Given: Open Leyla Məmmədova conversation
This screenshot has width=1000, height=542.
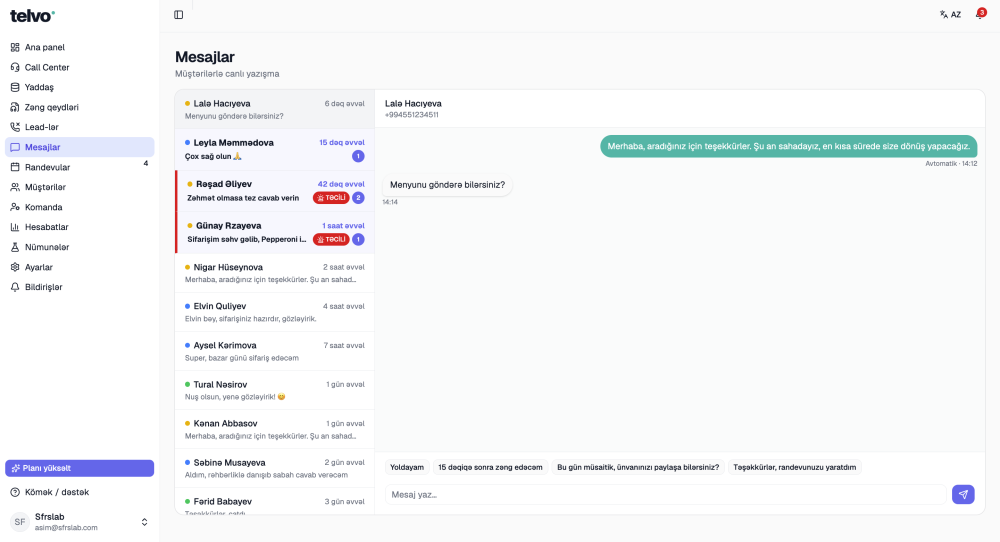Looking at the screenshot, I should point(275,149).
